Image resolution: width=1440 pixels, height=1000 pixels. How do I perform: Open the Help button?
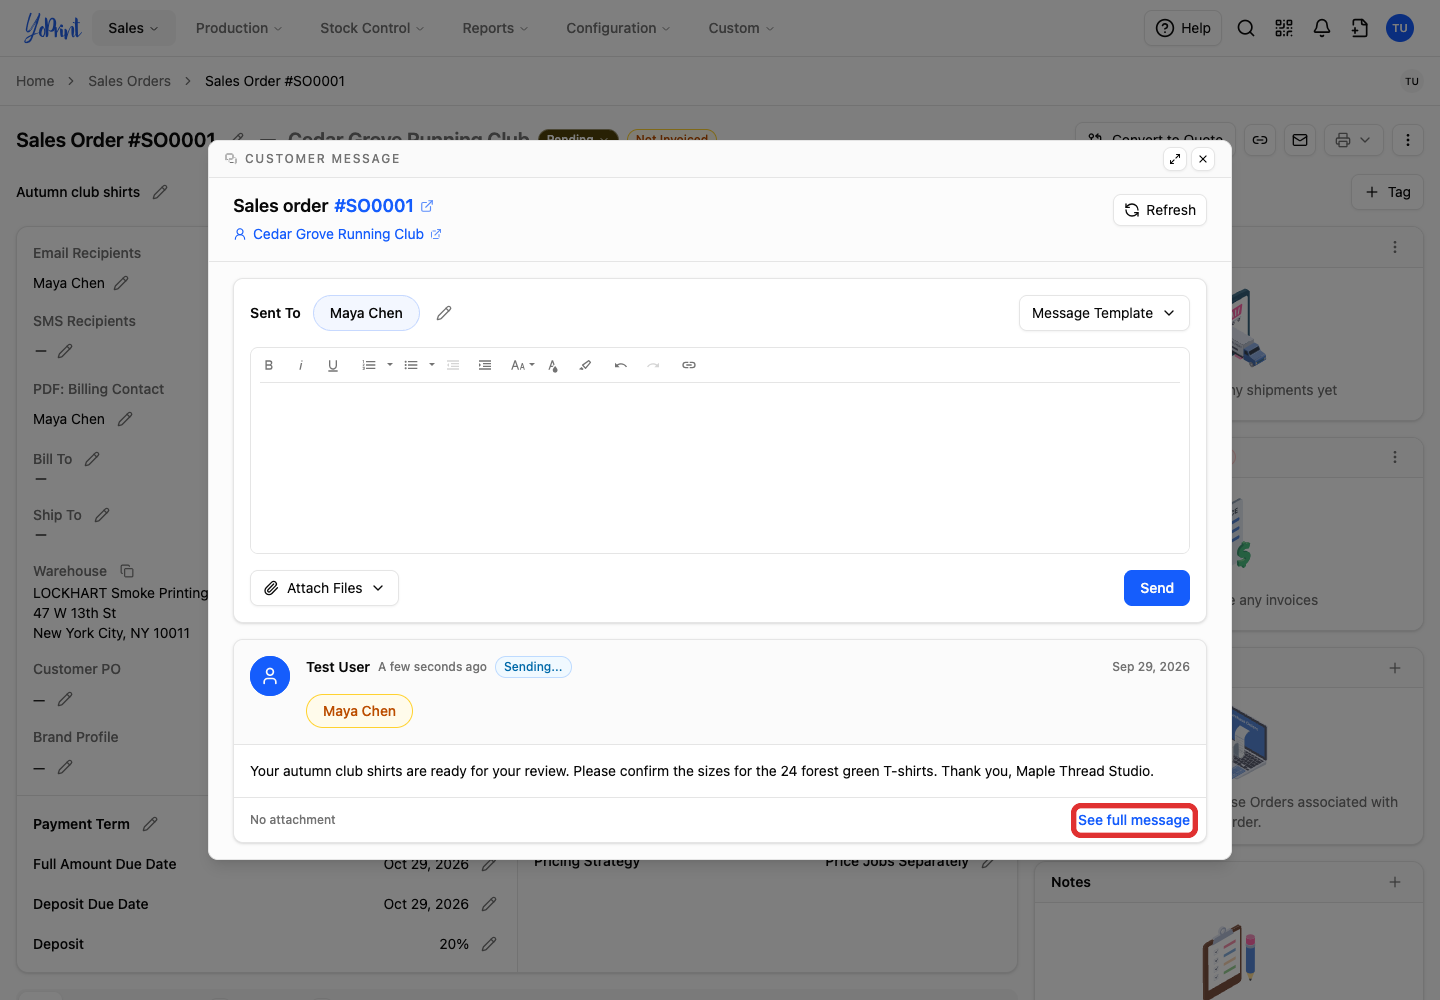[1183, 28]
